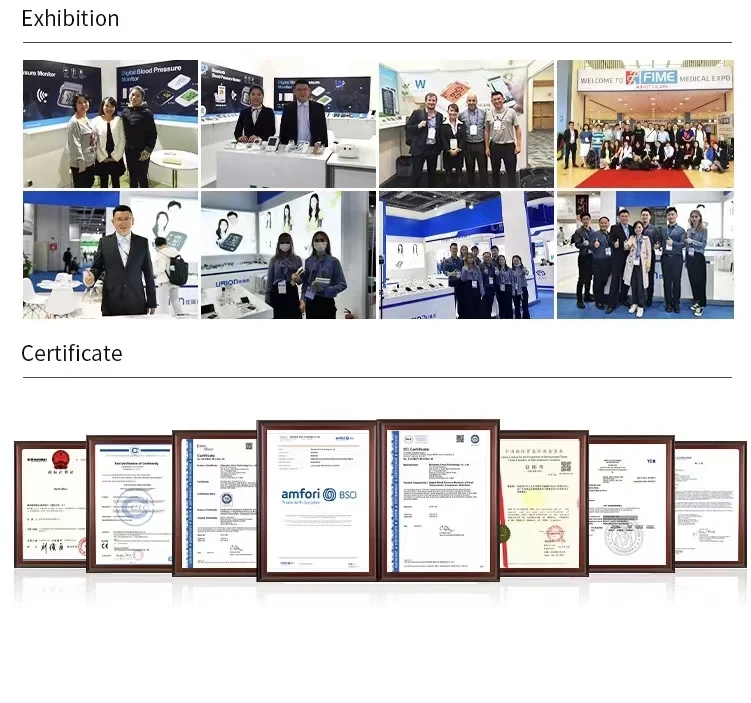Screen dimensions: 751x703
Task: Open the FIME Medical Expo group photo
Action: [645, 124]
